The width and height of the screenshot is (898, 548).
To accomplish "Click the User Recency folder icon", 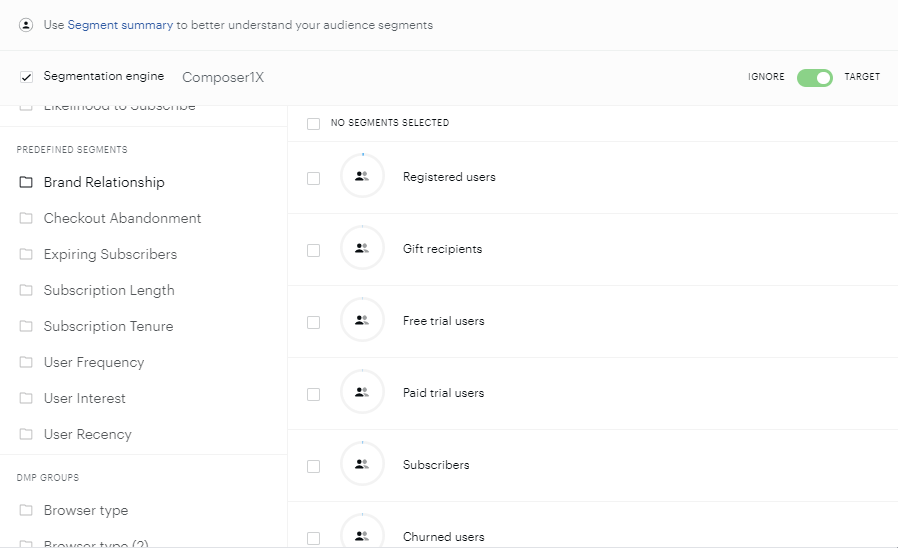I will point(26,434).
